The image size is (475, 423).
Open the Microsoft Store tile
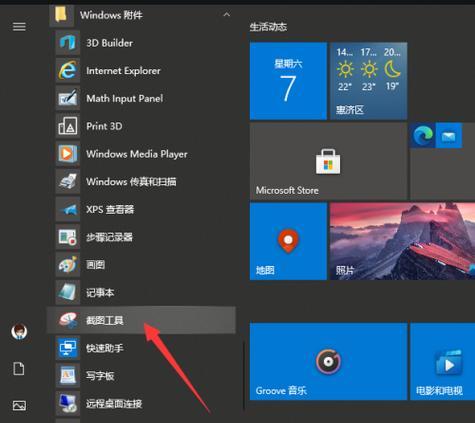point(328,161)
